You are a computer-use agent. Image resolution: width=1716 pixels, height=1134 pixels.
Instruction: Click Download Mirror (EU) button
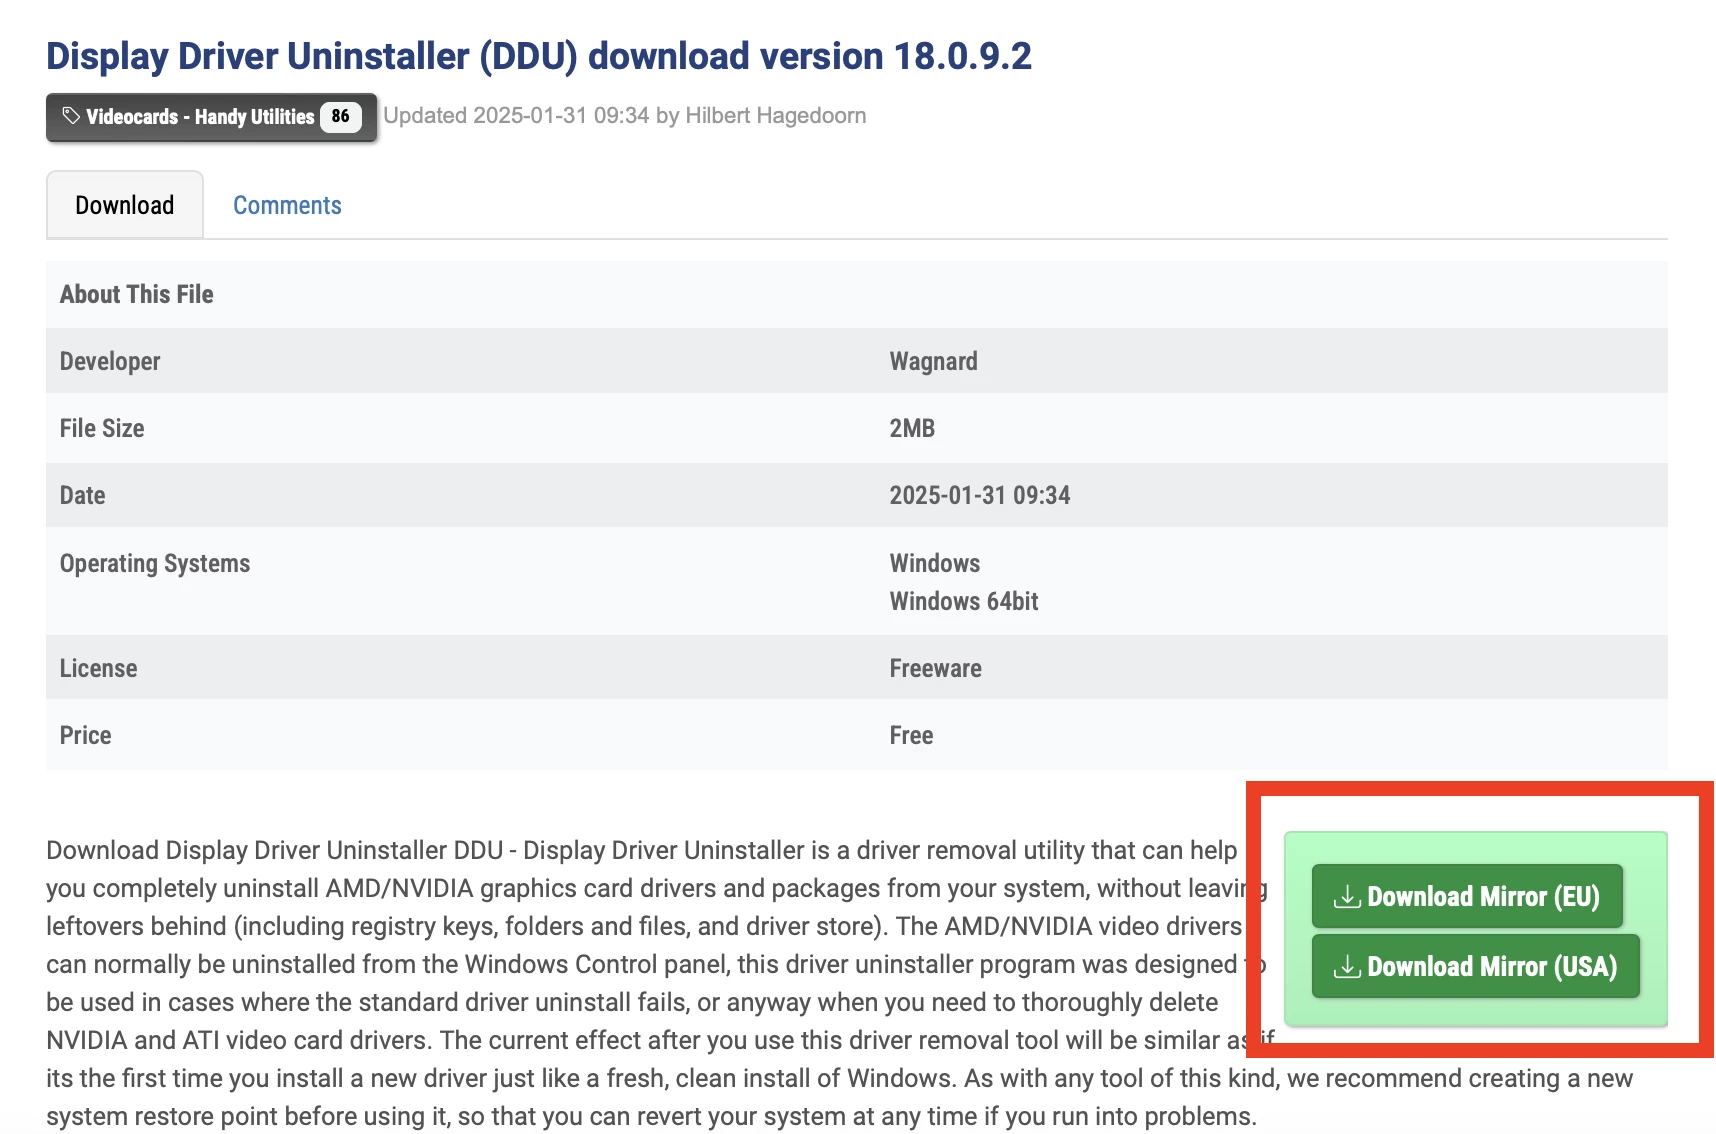(1467, 896)
